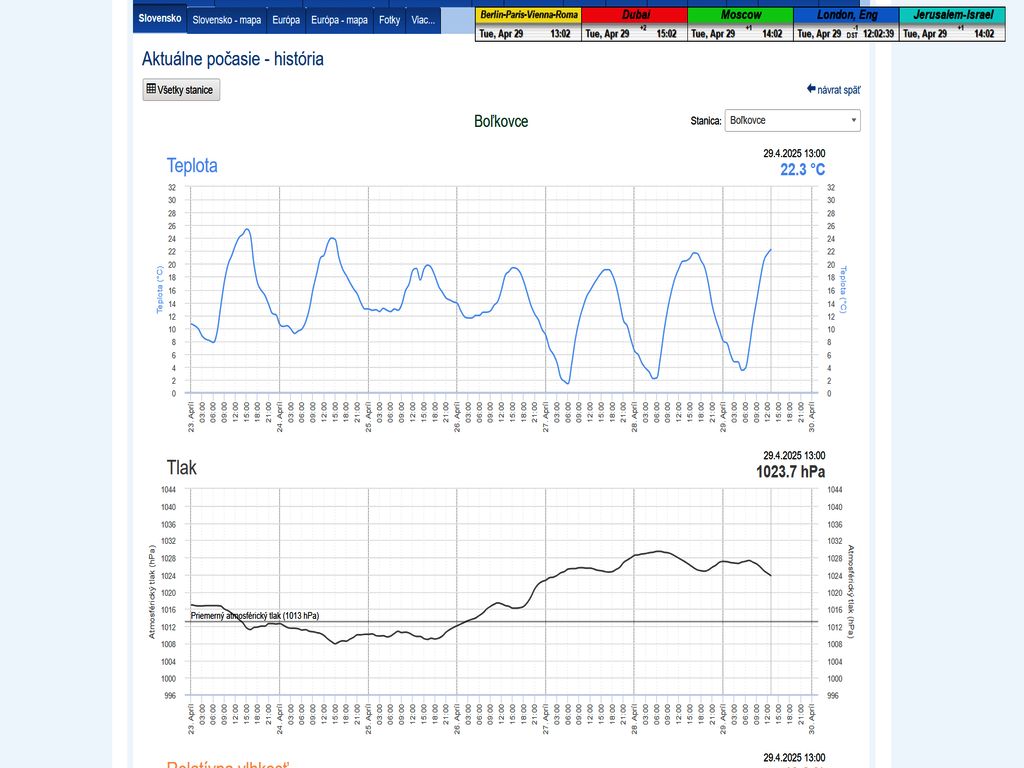1024x768 pixels.
Task: Select the Európa - mapa tab
Action: (x=339, y=19)
